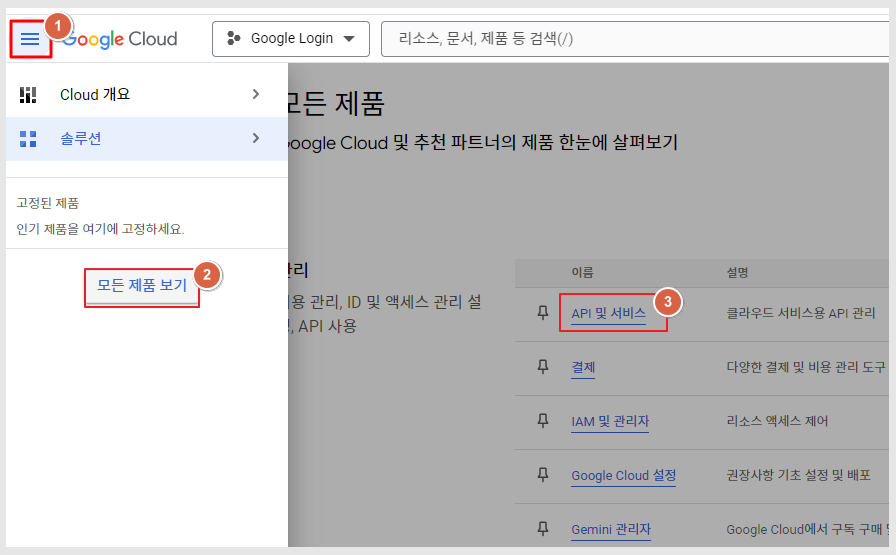
Task: Click the 솔루션 grid icon
Action: click(28, 139)
